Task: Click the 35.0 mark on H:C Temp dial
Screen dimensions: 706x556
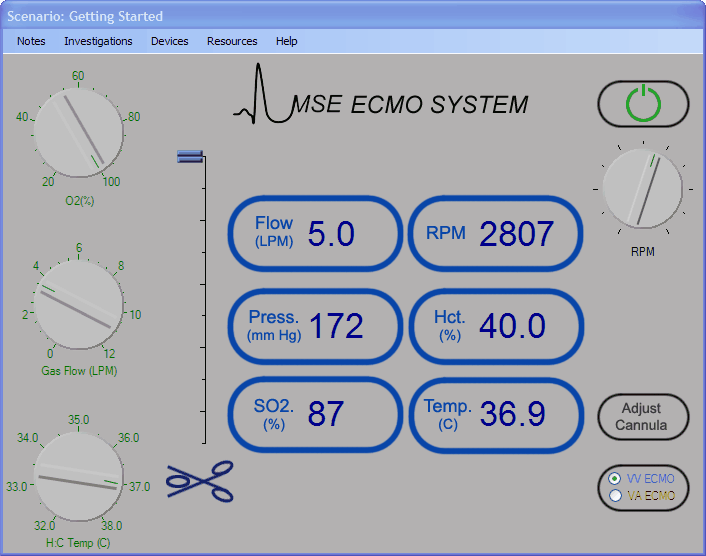Action: (x=79, y=420)
